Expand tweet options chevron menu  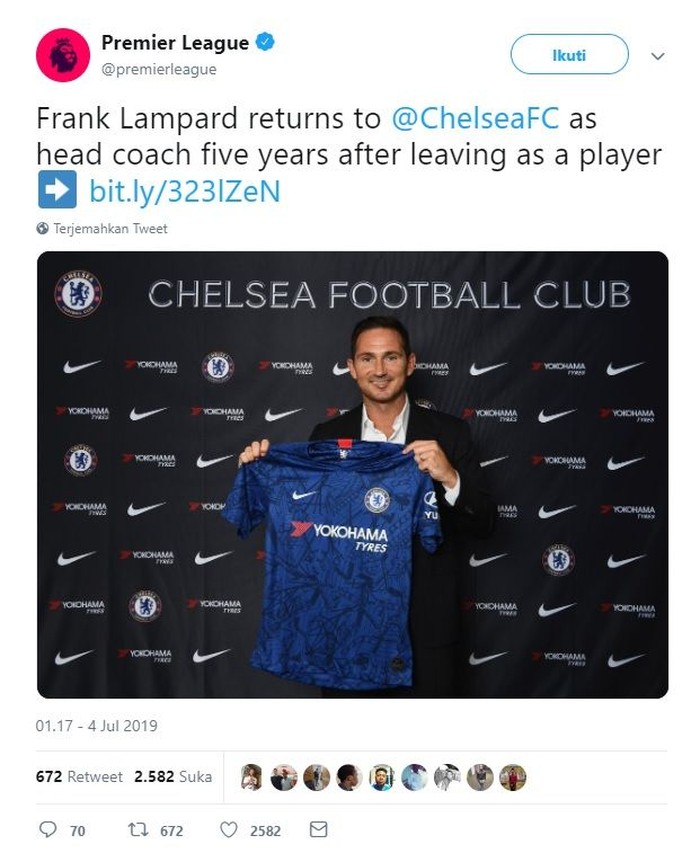pos(657,56)
